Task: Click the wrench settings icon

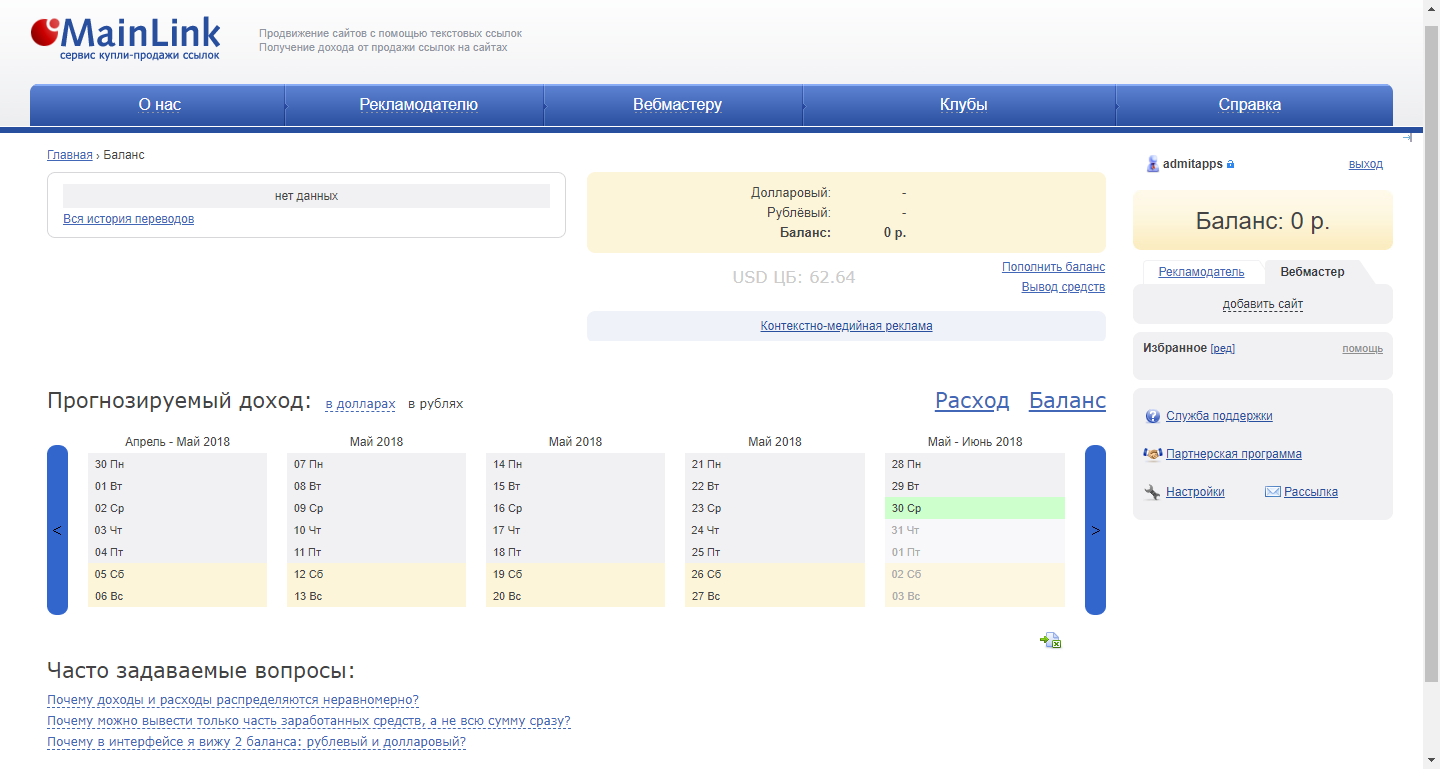Action: click(1153, 492)
